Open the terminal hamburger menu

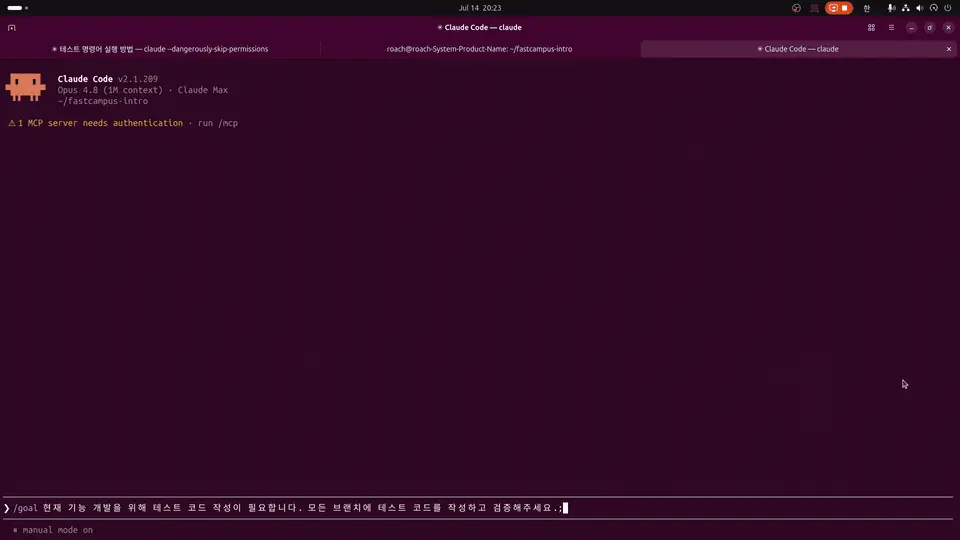pos(891,28)
